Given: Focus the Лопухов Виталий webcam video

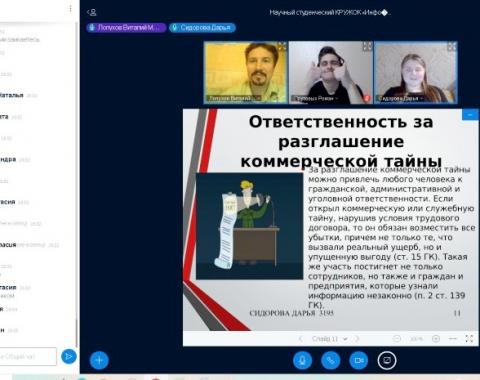Looking at the screenshot, I should click(x=246, y=73).
